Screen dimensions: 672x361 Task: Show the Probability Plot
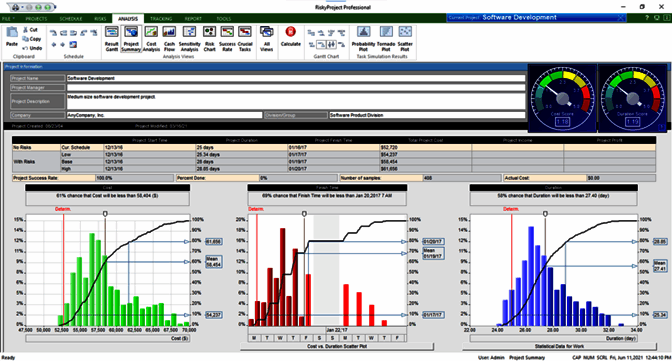pyautogui.click(x=363, y=39)
